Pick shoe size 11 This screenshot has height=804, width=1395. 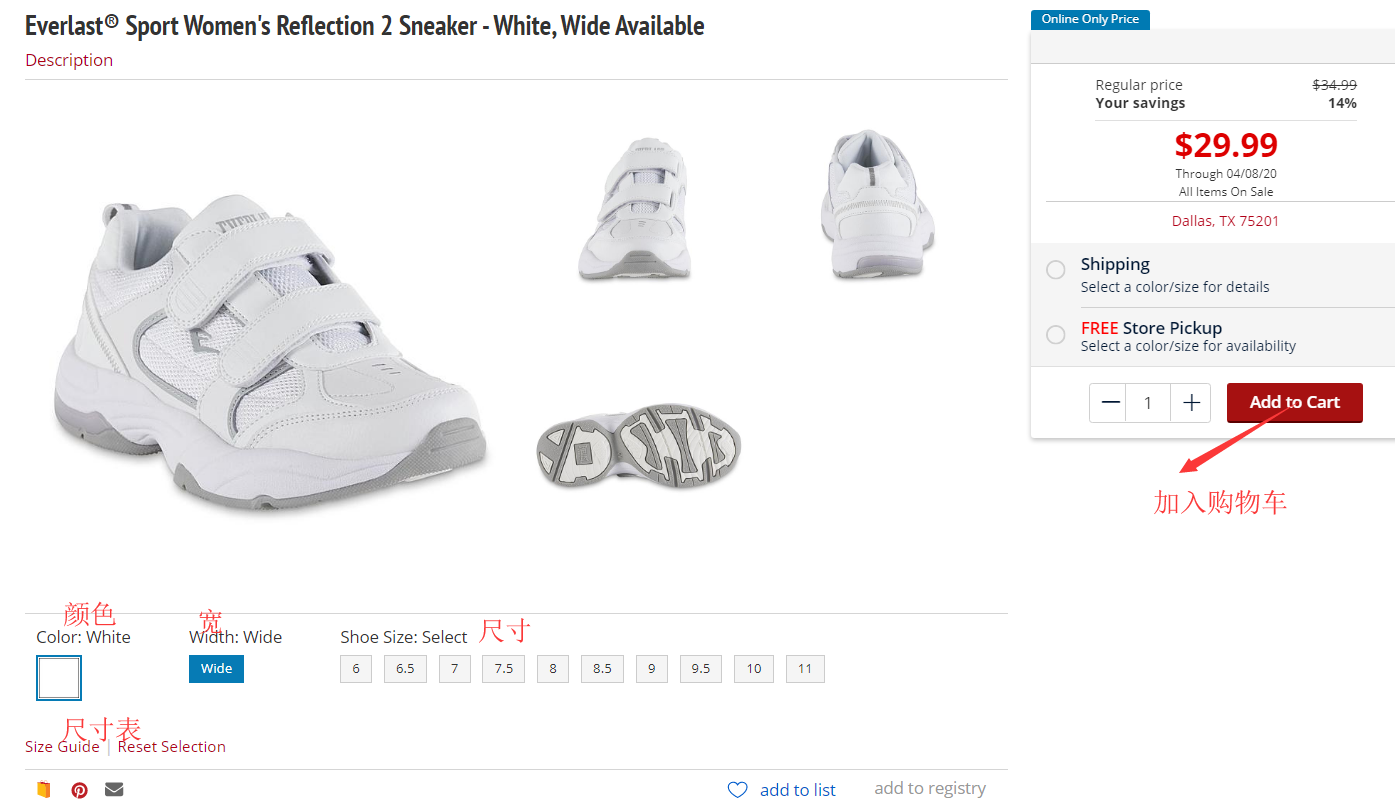pos(805,669)
